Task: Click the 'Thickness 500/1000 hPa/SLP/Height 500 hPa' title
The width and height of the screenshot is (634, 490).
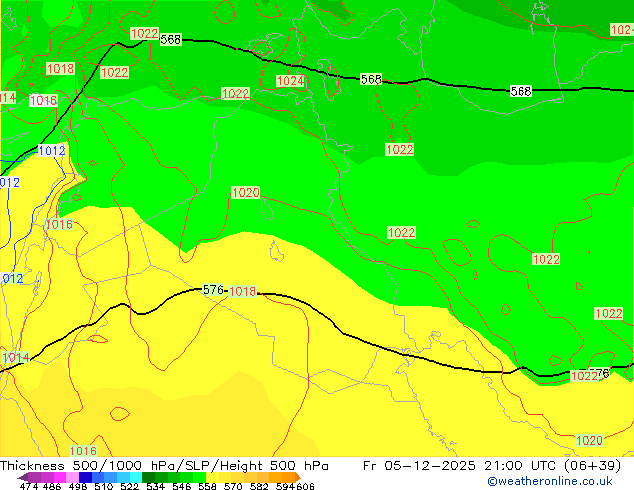Action: click(164, 466)
